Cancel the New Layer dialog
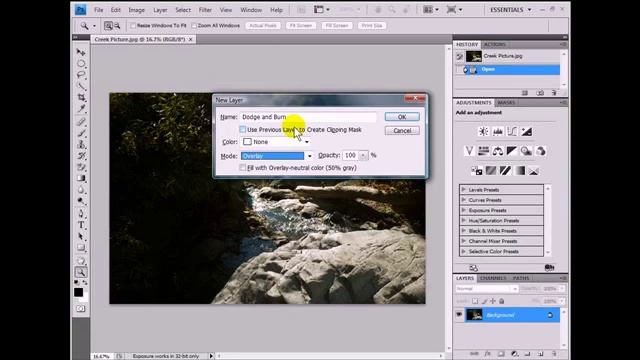Screen dimensions: 640x360 coord(402,131)
